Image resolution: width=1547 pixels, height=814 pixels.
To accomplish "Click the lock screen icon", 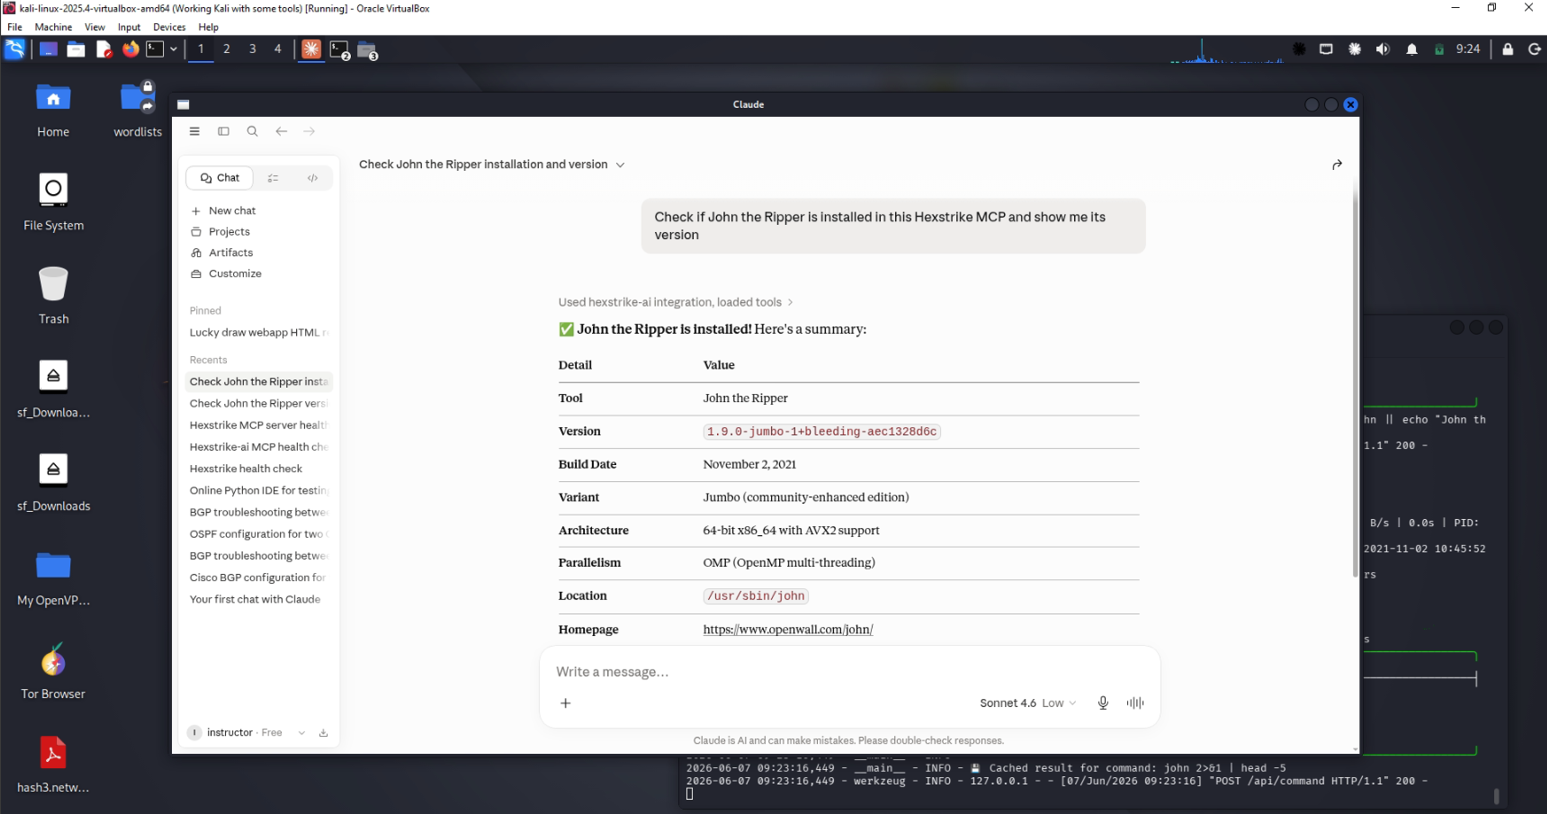I will tap(1508, 49).
